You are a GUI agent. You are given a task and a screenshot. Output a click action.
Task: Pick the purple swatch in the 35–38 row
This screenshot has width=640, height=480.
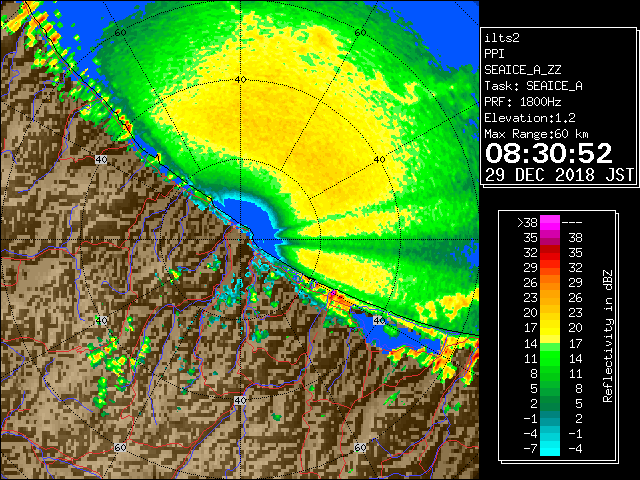pos(550,238)
